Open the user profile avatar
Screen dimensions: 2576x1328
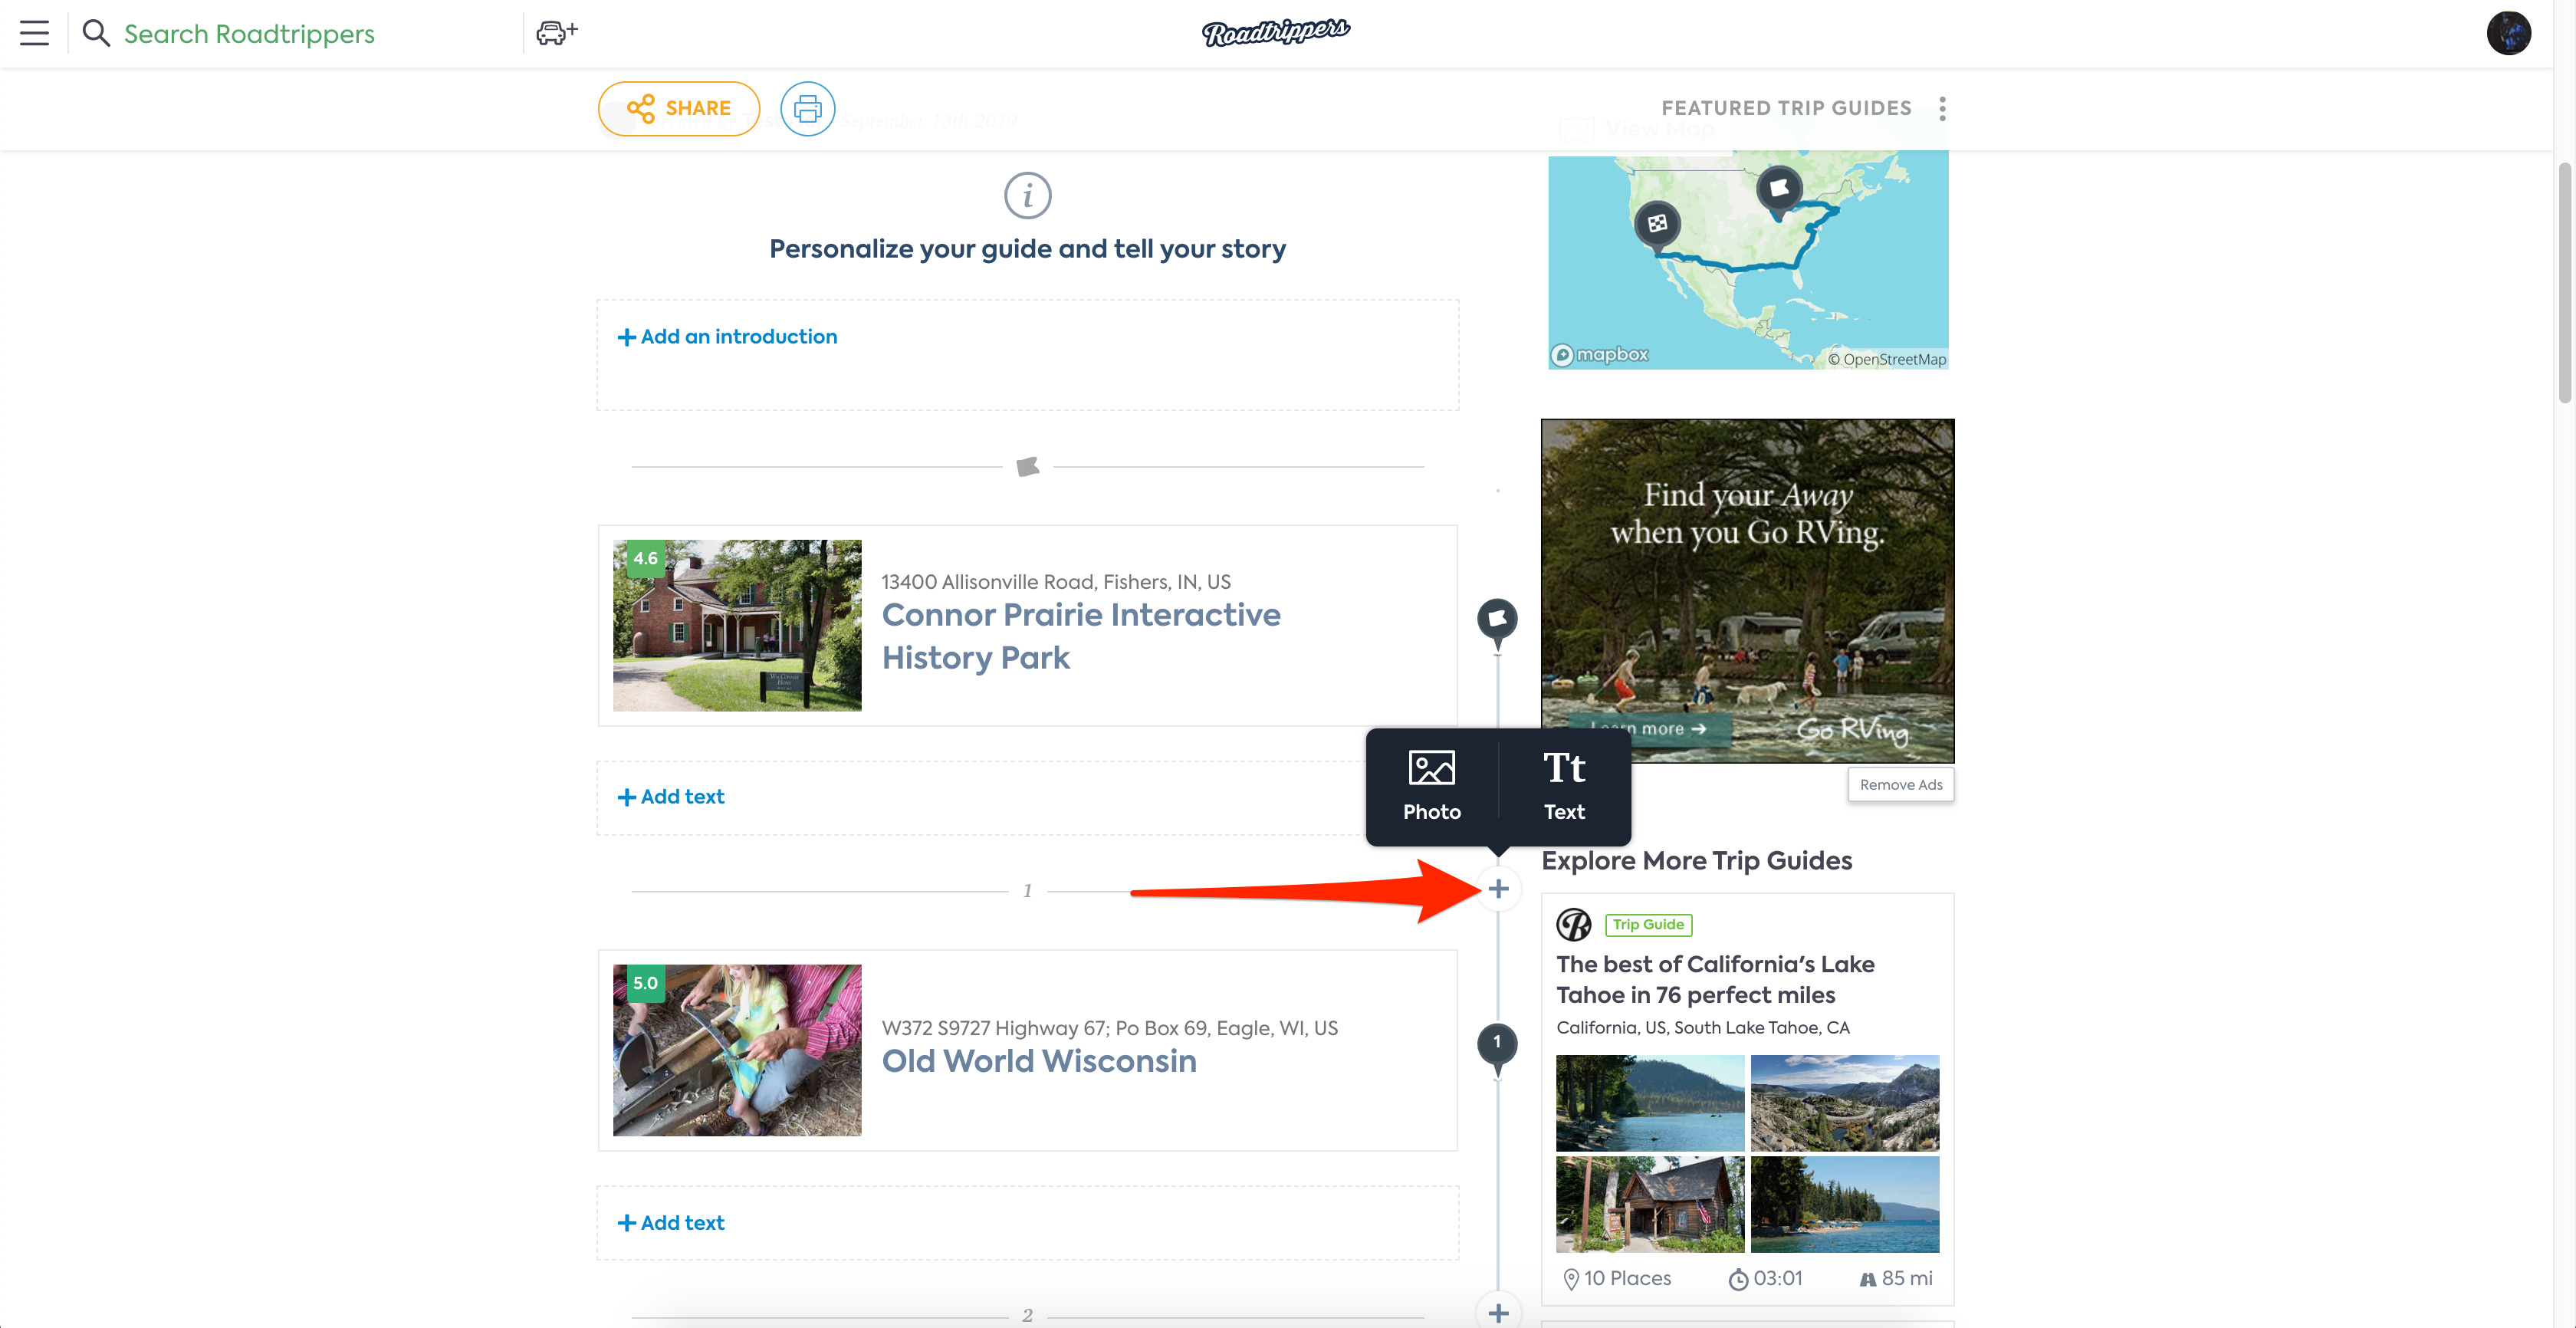coord(2508,33)
